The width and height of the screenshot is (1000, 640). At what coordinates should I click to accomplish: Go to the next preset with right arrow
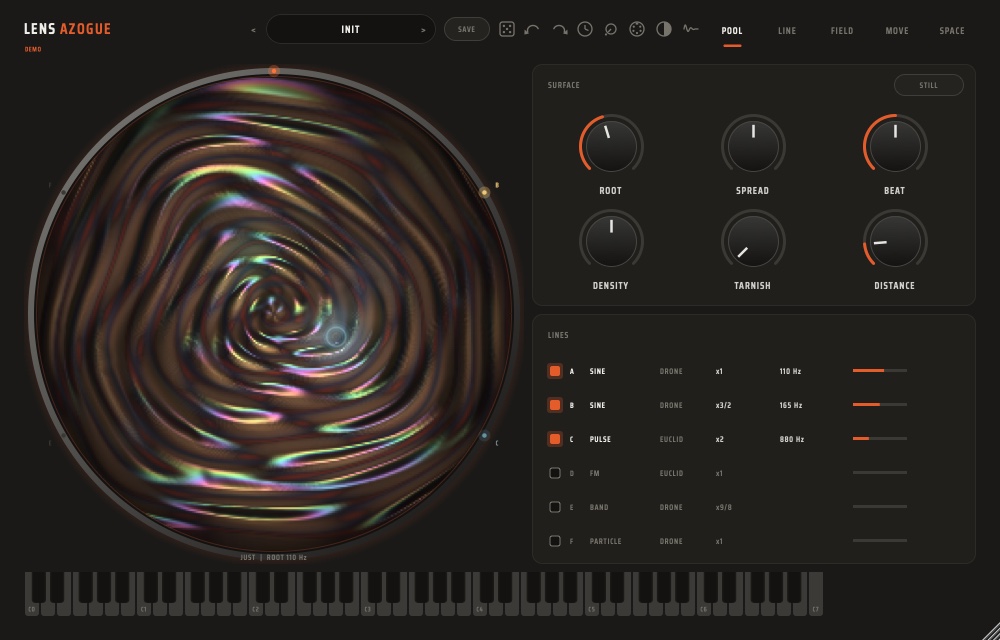[x=423, y=30]
